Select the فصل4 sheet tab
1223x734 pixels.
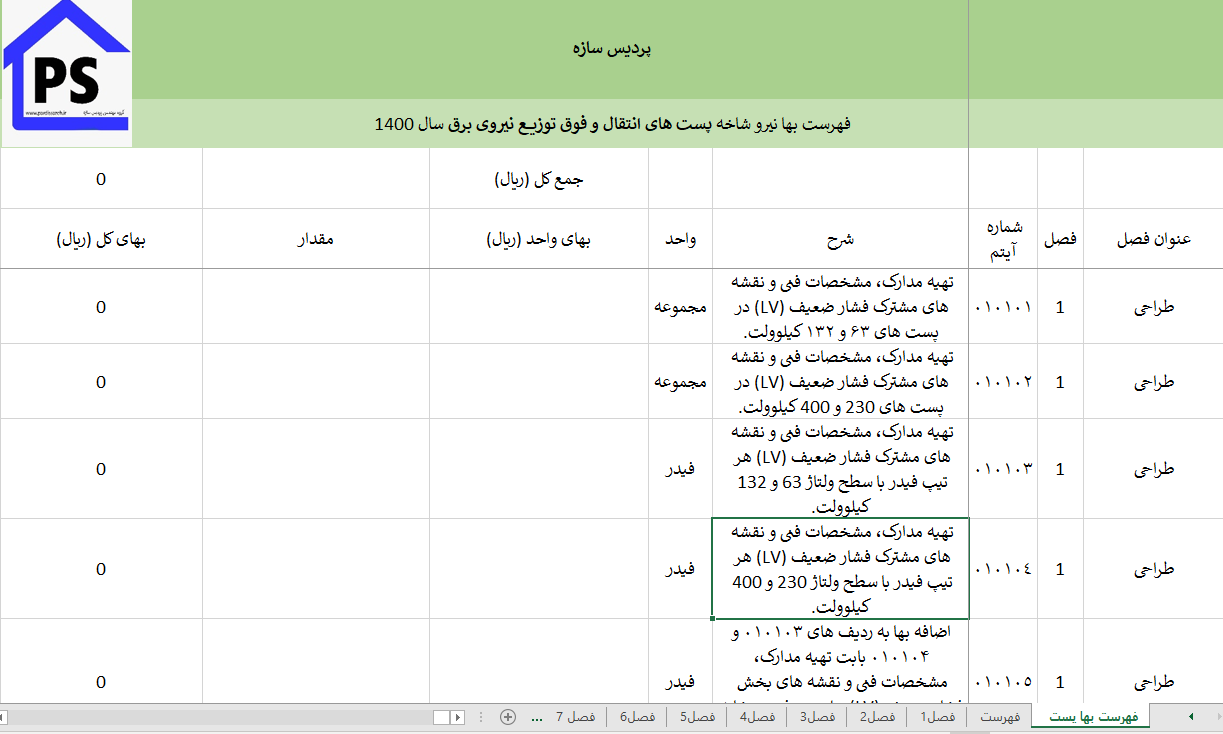(x=757, y=717)
